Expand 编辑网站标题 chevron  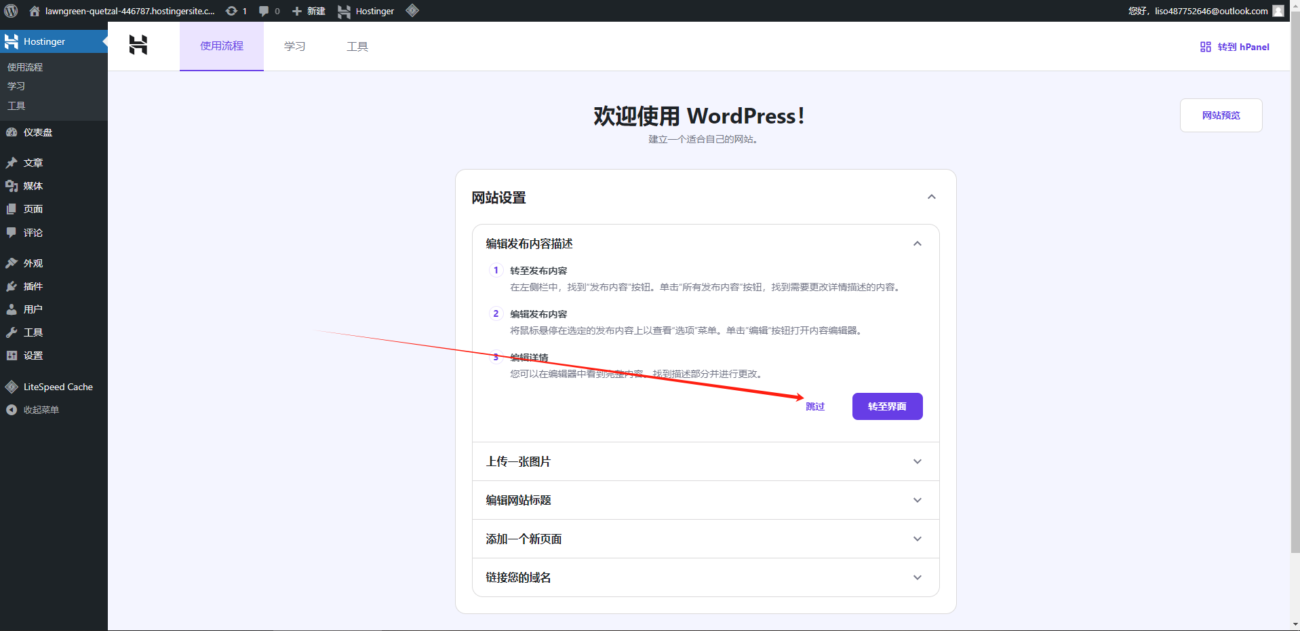(x=917, y=500)
